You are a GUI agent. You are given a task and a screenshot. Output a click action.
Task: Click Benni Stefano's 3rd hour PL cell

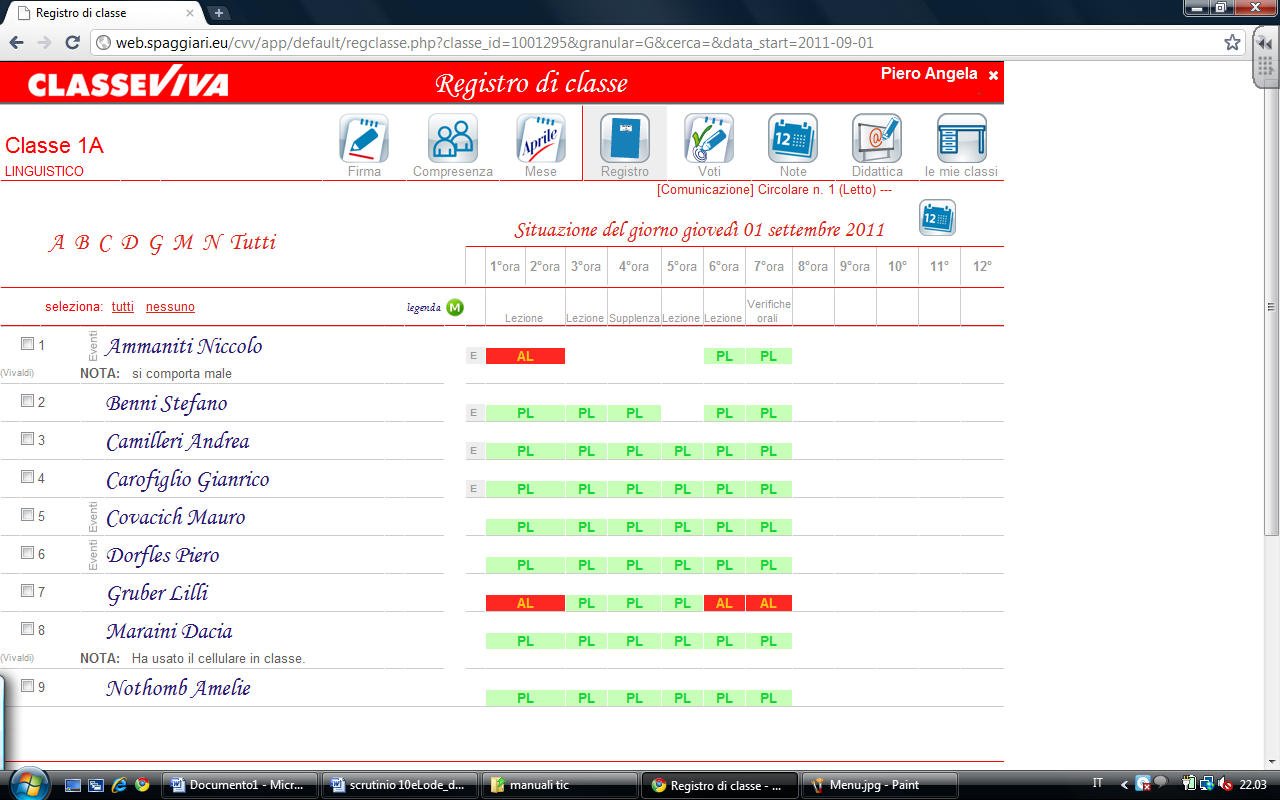coord(586,413)
